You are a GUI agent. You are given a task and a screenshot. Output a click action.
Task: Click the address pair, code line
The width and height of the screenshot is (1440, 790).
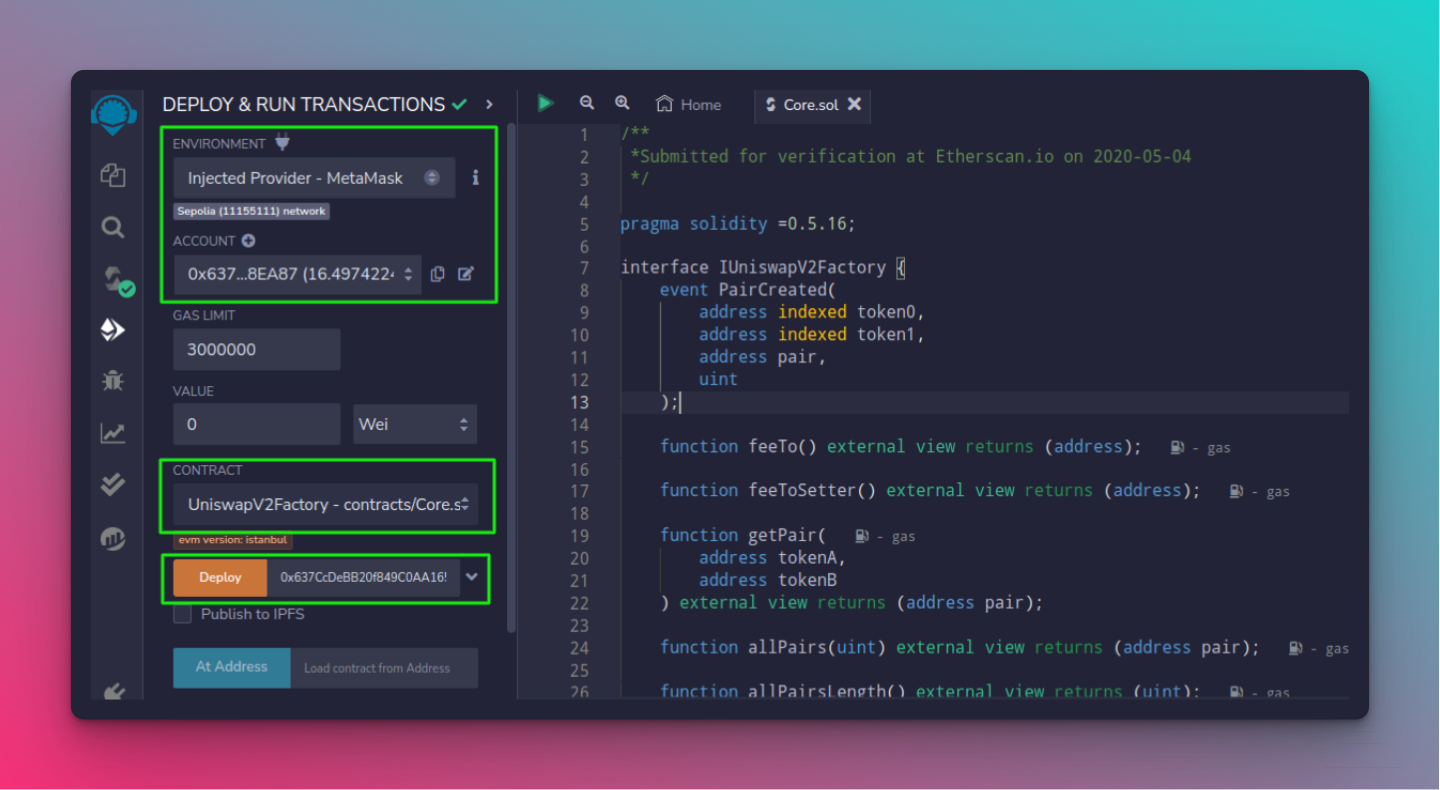pos(763,357)
